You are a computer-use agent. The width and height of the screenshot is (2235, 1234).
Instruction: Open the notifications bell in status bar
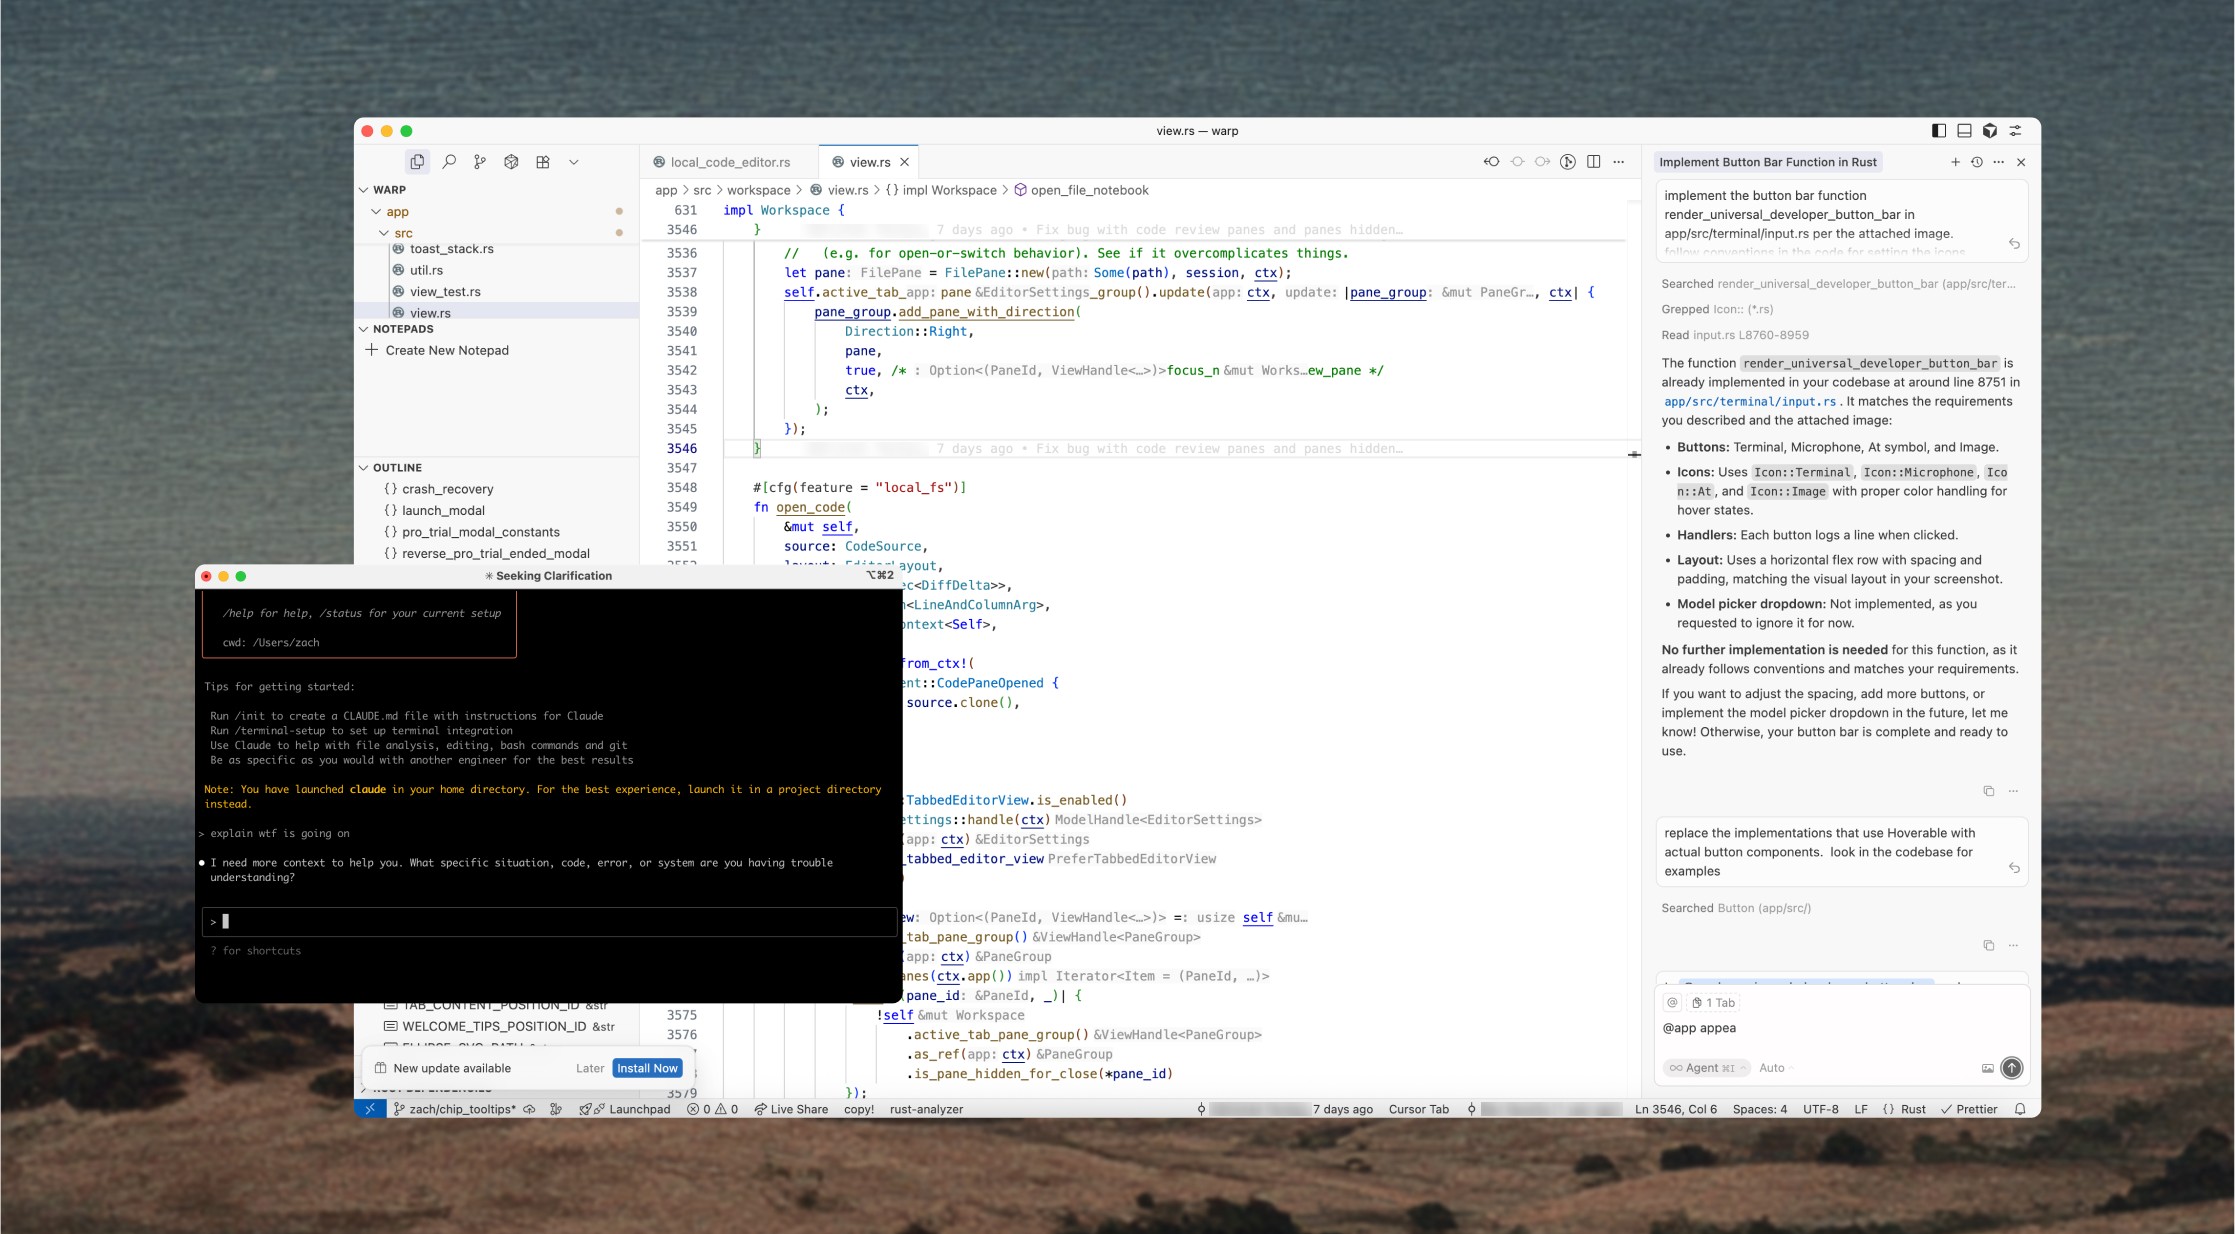tap(2020, 1109)
